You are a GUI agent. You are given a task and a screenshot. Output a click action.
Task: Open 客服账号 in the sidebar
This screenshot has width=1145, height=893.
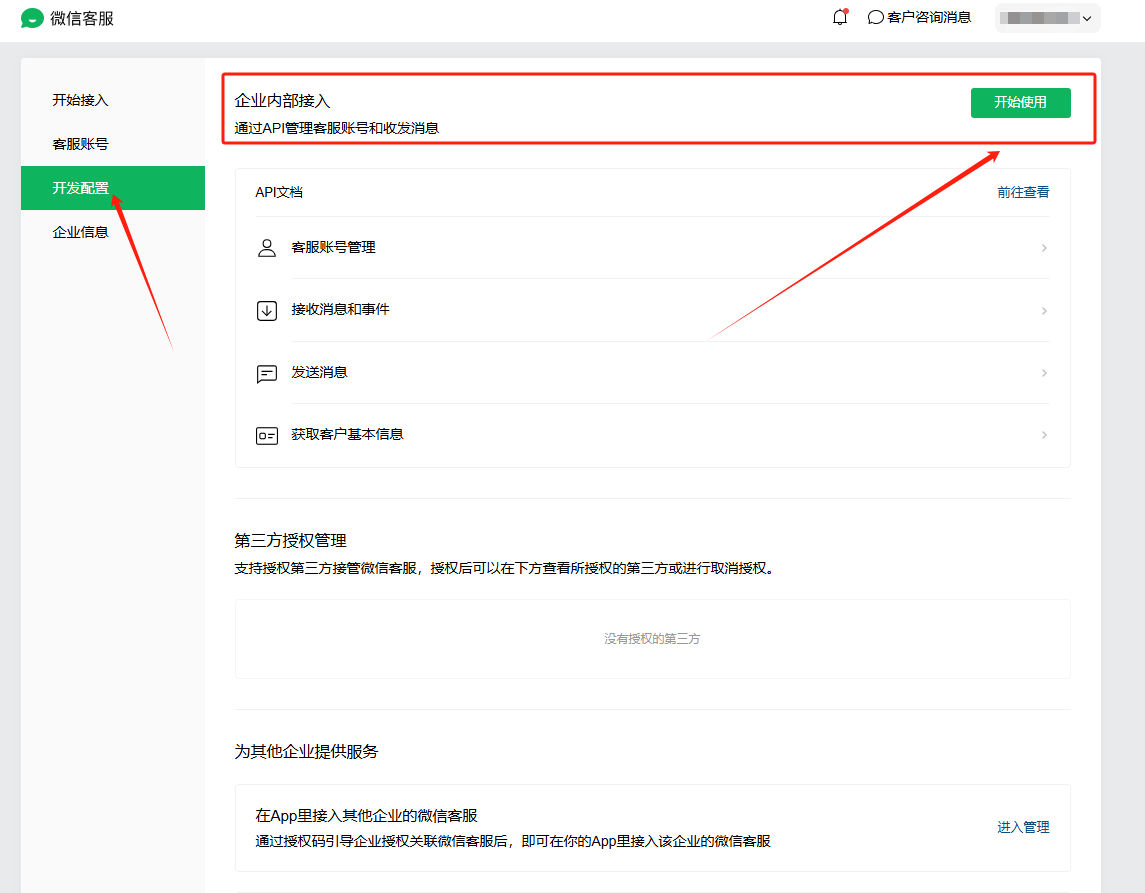tap(80, 144)
